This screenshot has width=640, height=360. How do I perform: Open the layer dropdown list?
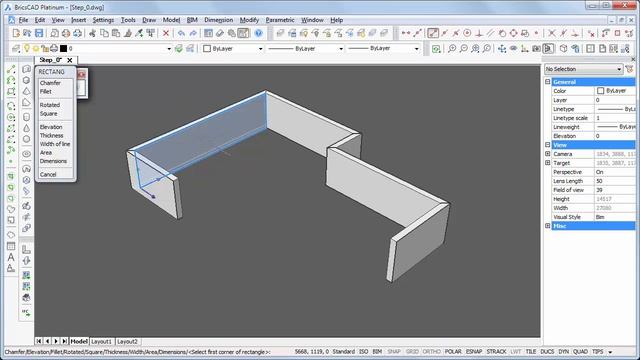tap(169, 49)
